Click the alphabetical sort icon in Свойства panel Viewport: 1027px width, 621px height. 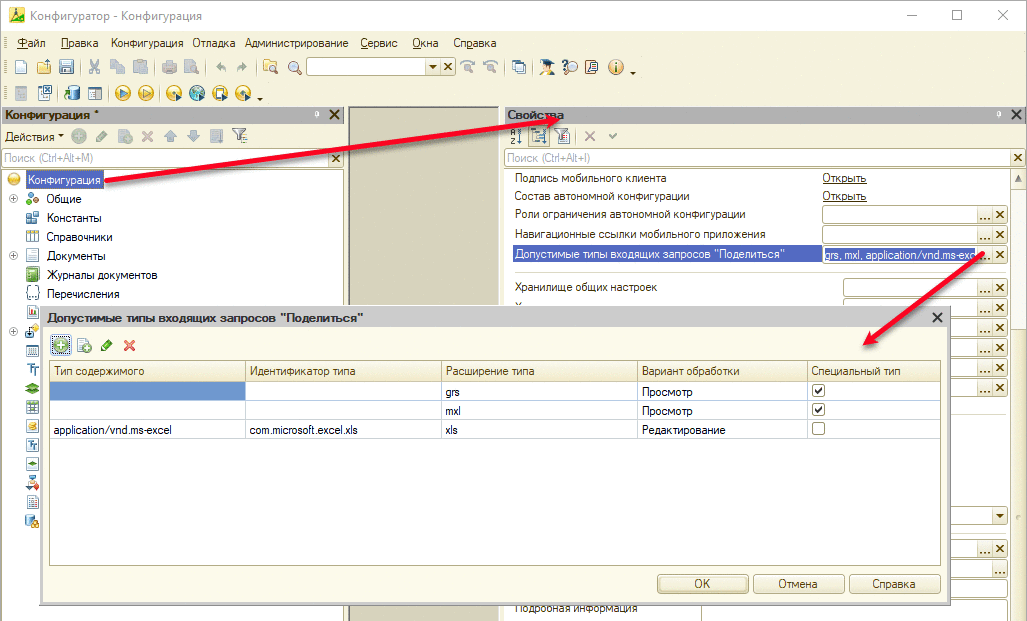pos(516,136)
